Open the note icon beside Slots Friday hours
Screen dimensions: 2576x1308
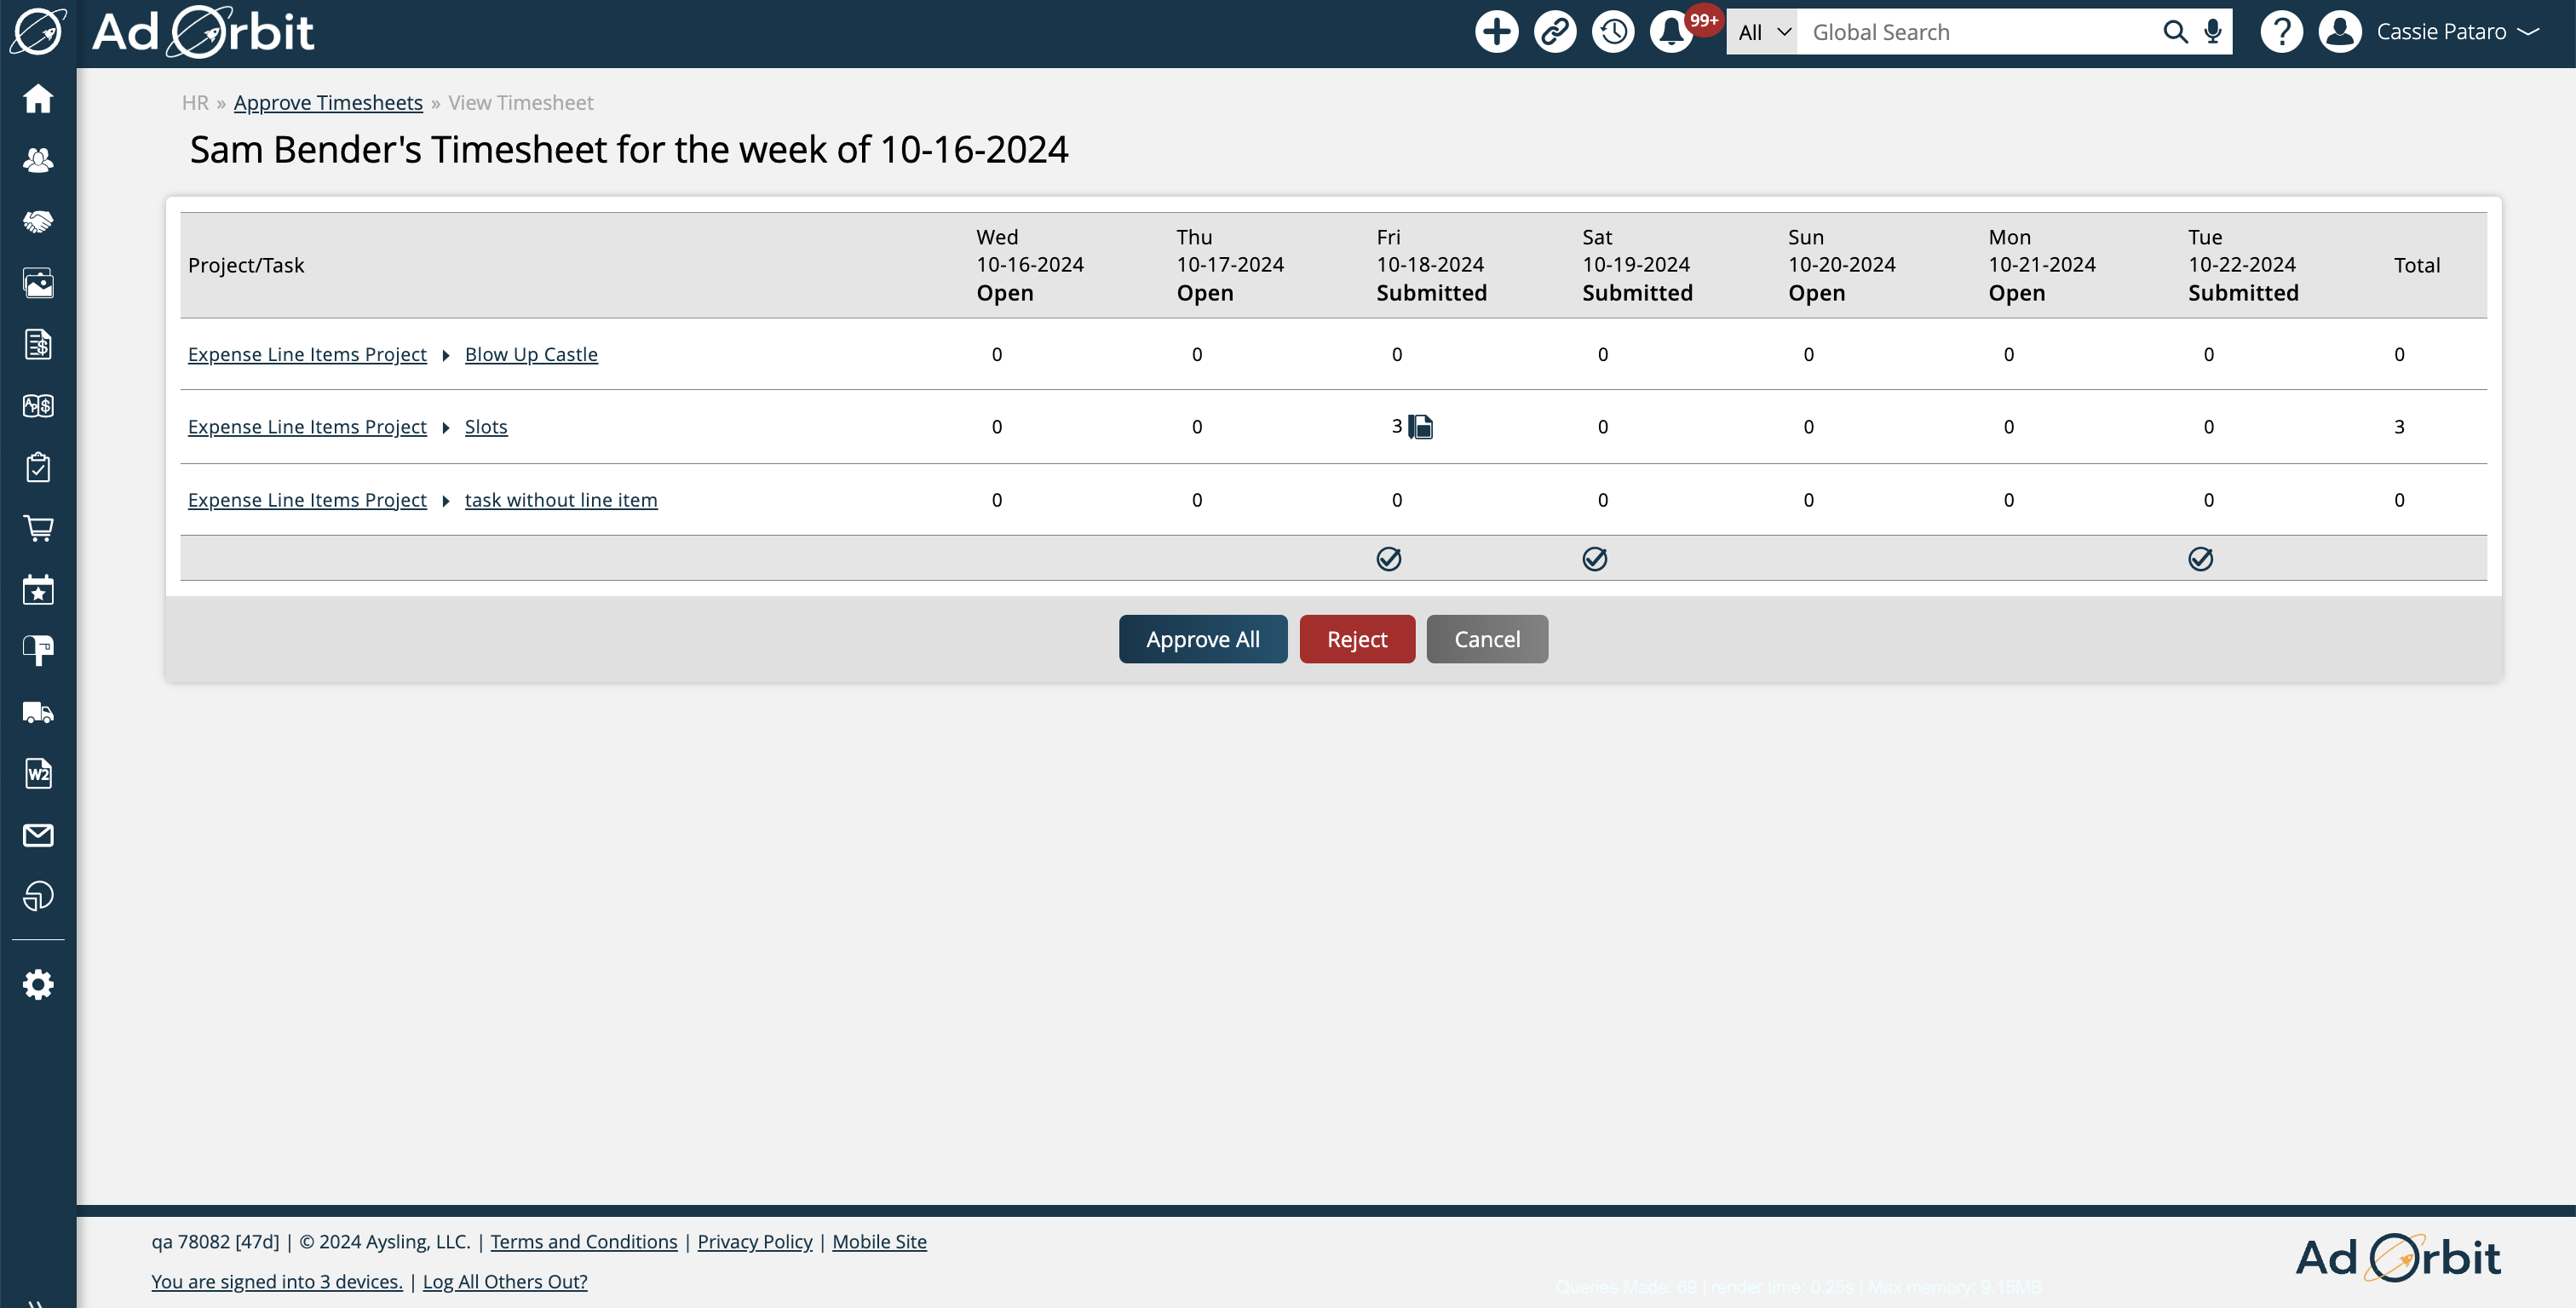1420,427
